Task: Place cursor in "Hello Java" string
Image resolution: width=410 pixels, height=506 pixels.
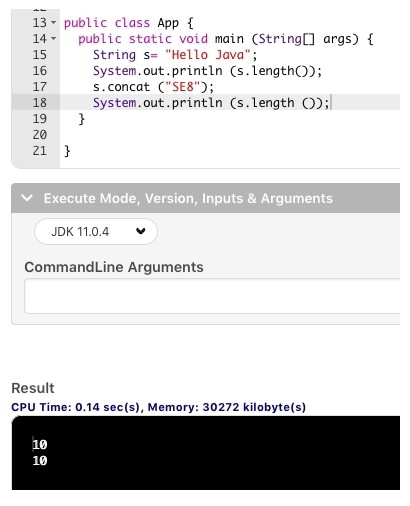Action: coord(208,55)
